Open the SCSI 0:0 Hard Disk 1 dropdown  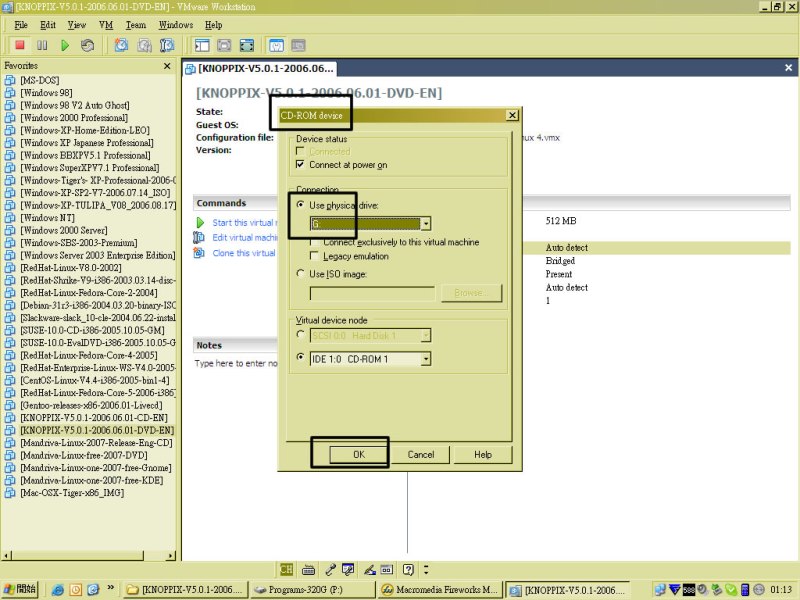(426, 336)
